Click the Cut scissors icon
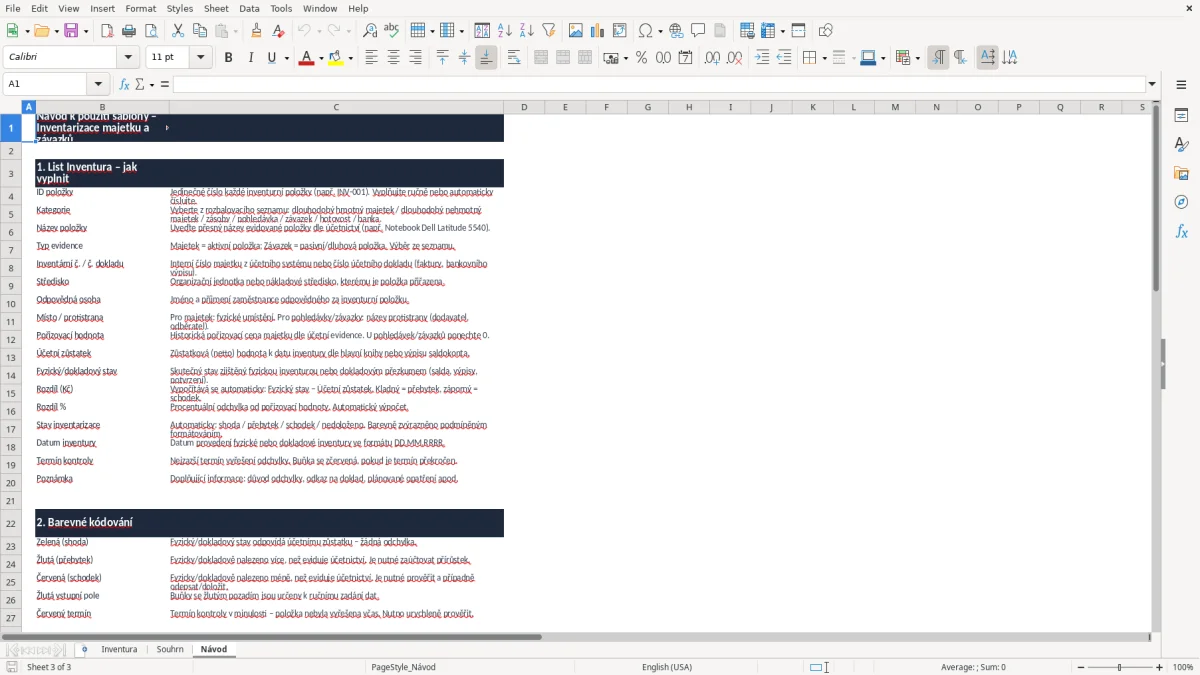 tap(178, 31)
